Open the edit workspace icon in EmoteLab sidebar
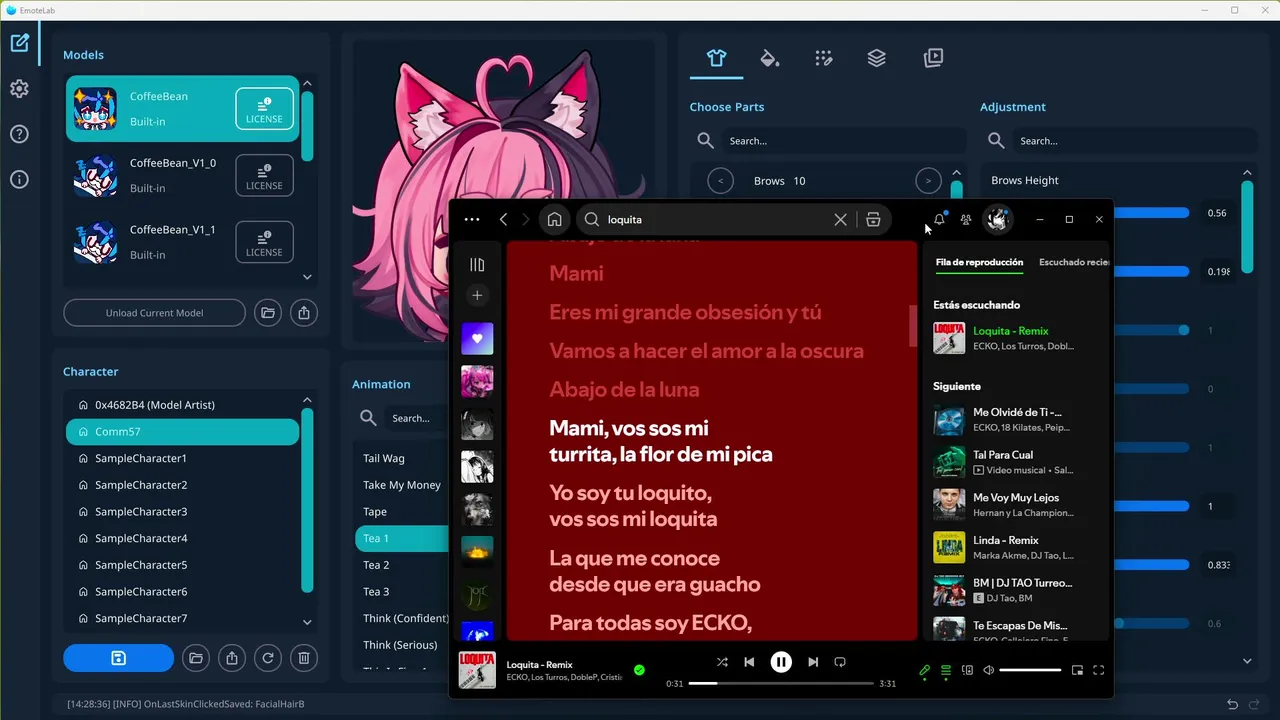The width and height of the screenshot is (1280, 720). [19, 43]
